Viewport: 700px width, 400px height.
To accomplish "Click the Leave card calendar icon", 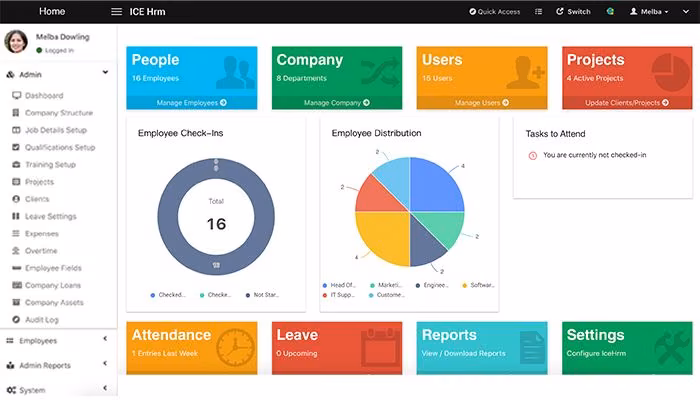I will 381,347.
